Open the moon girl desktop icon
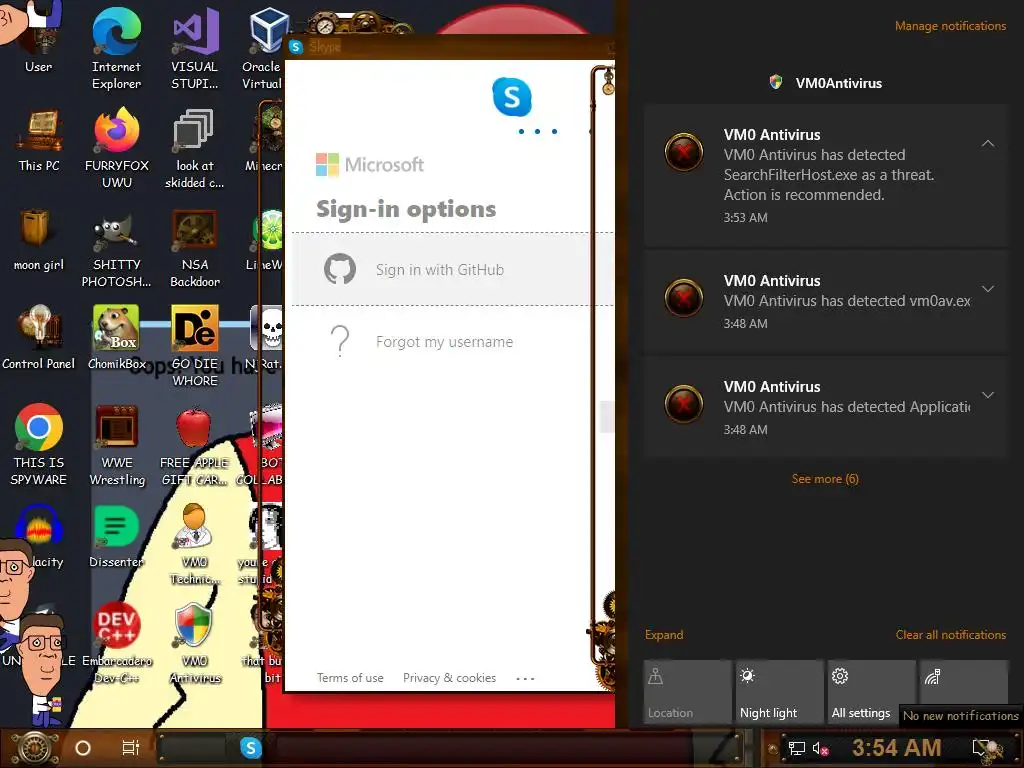Screen dimensions: 1024x768 pyautogui.click(x=39, y=240)
